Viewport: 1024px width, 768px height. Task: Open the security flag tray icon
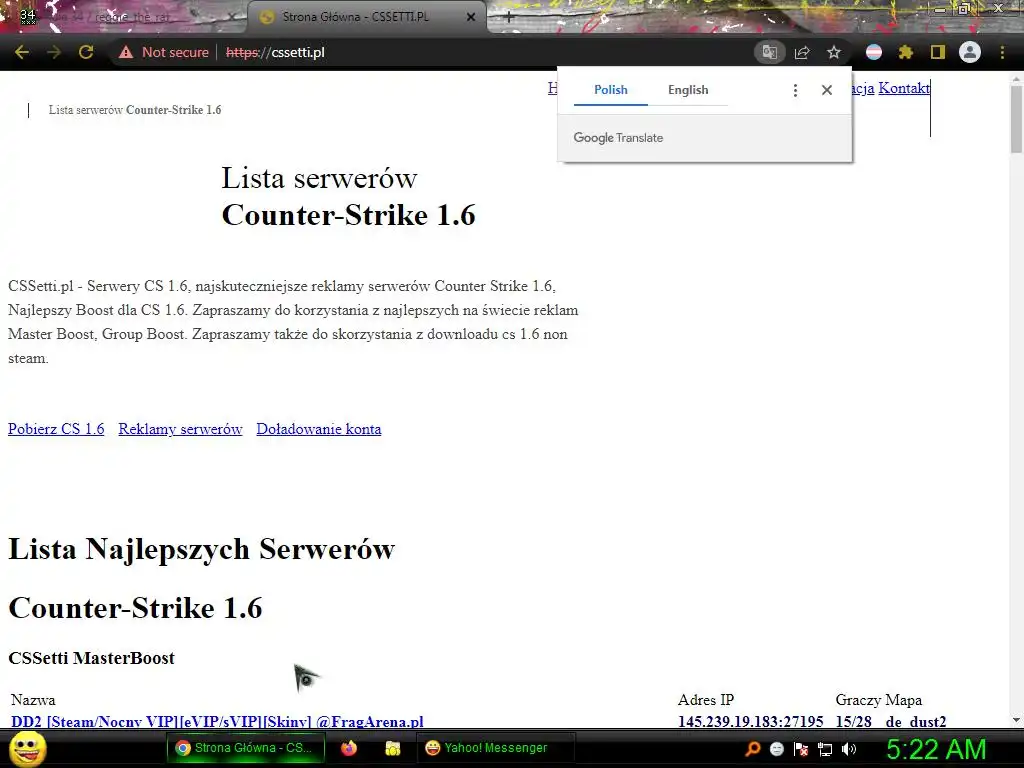pyautogui.click(x=801, y=749)
